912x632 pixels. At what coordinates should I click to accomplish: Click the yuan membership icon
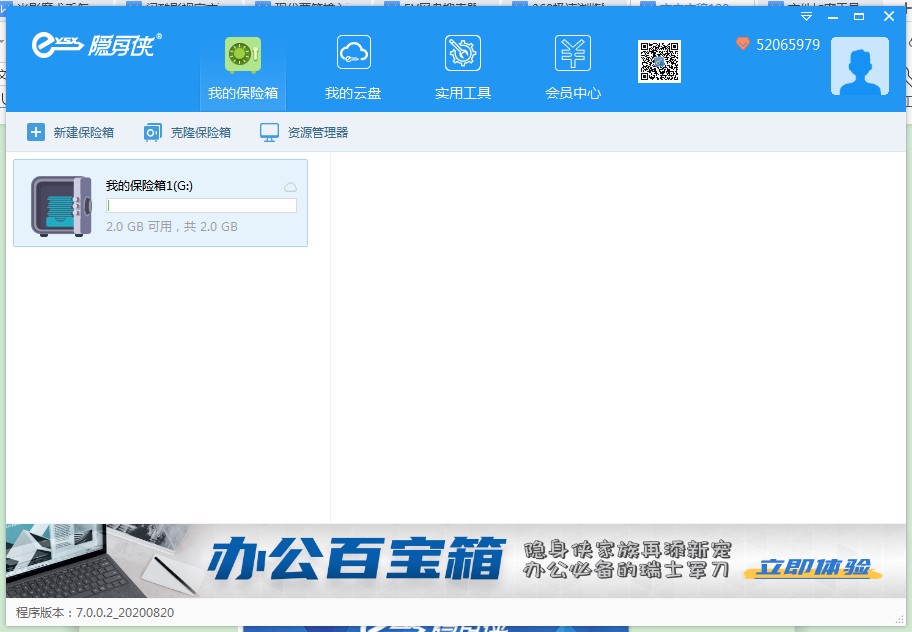pos(573,53)
